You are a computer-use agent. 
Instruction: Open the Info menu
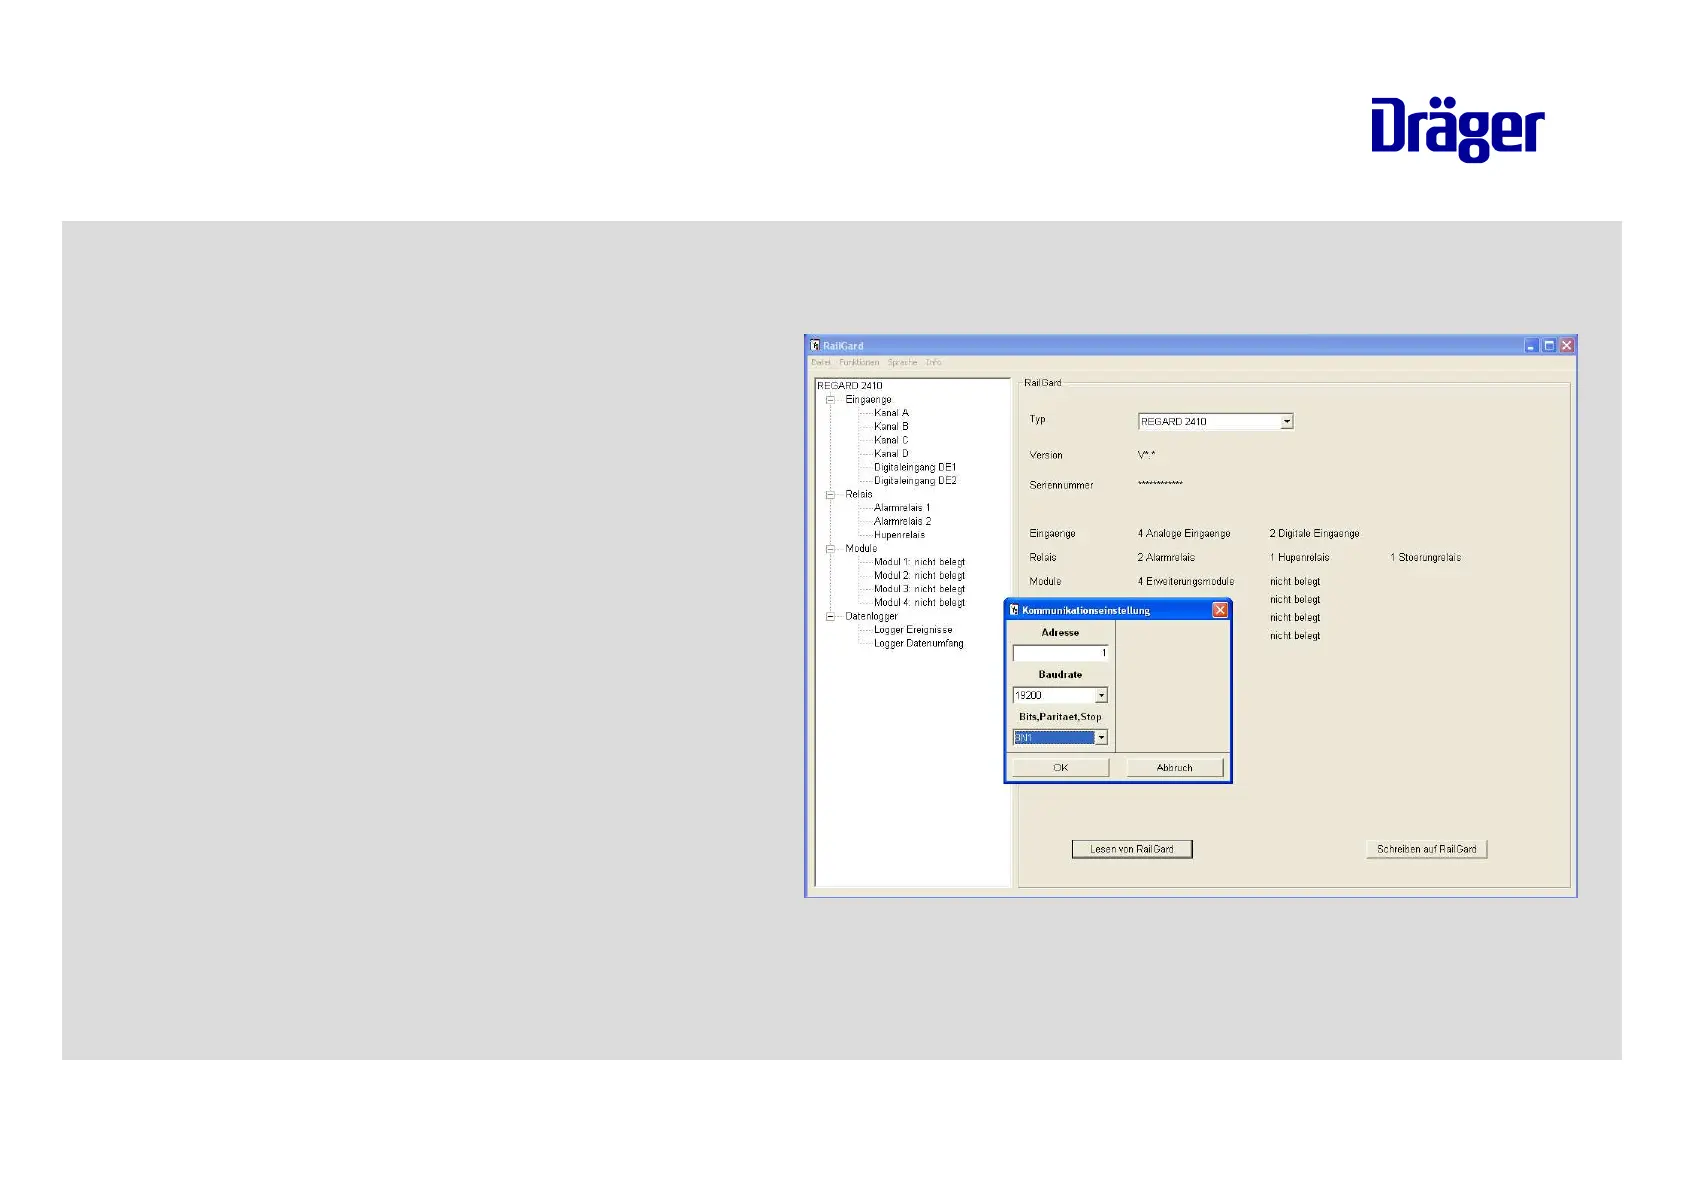pyautogui.click(x=933, y=363)
